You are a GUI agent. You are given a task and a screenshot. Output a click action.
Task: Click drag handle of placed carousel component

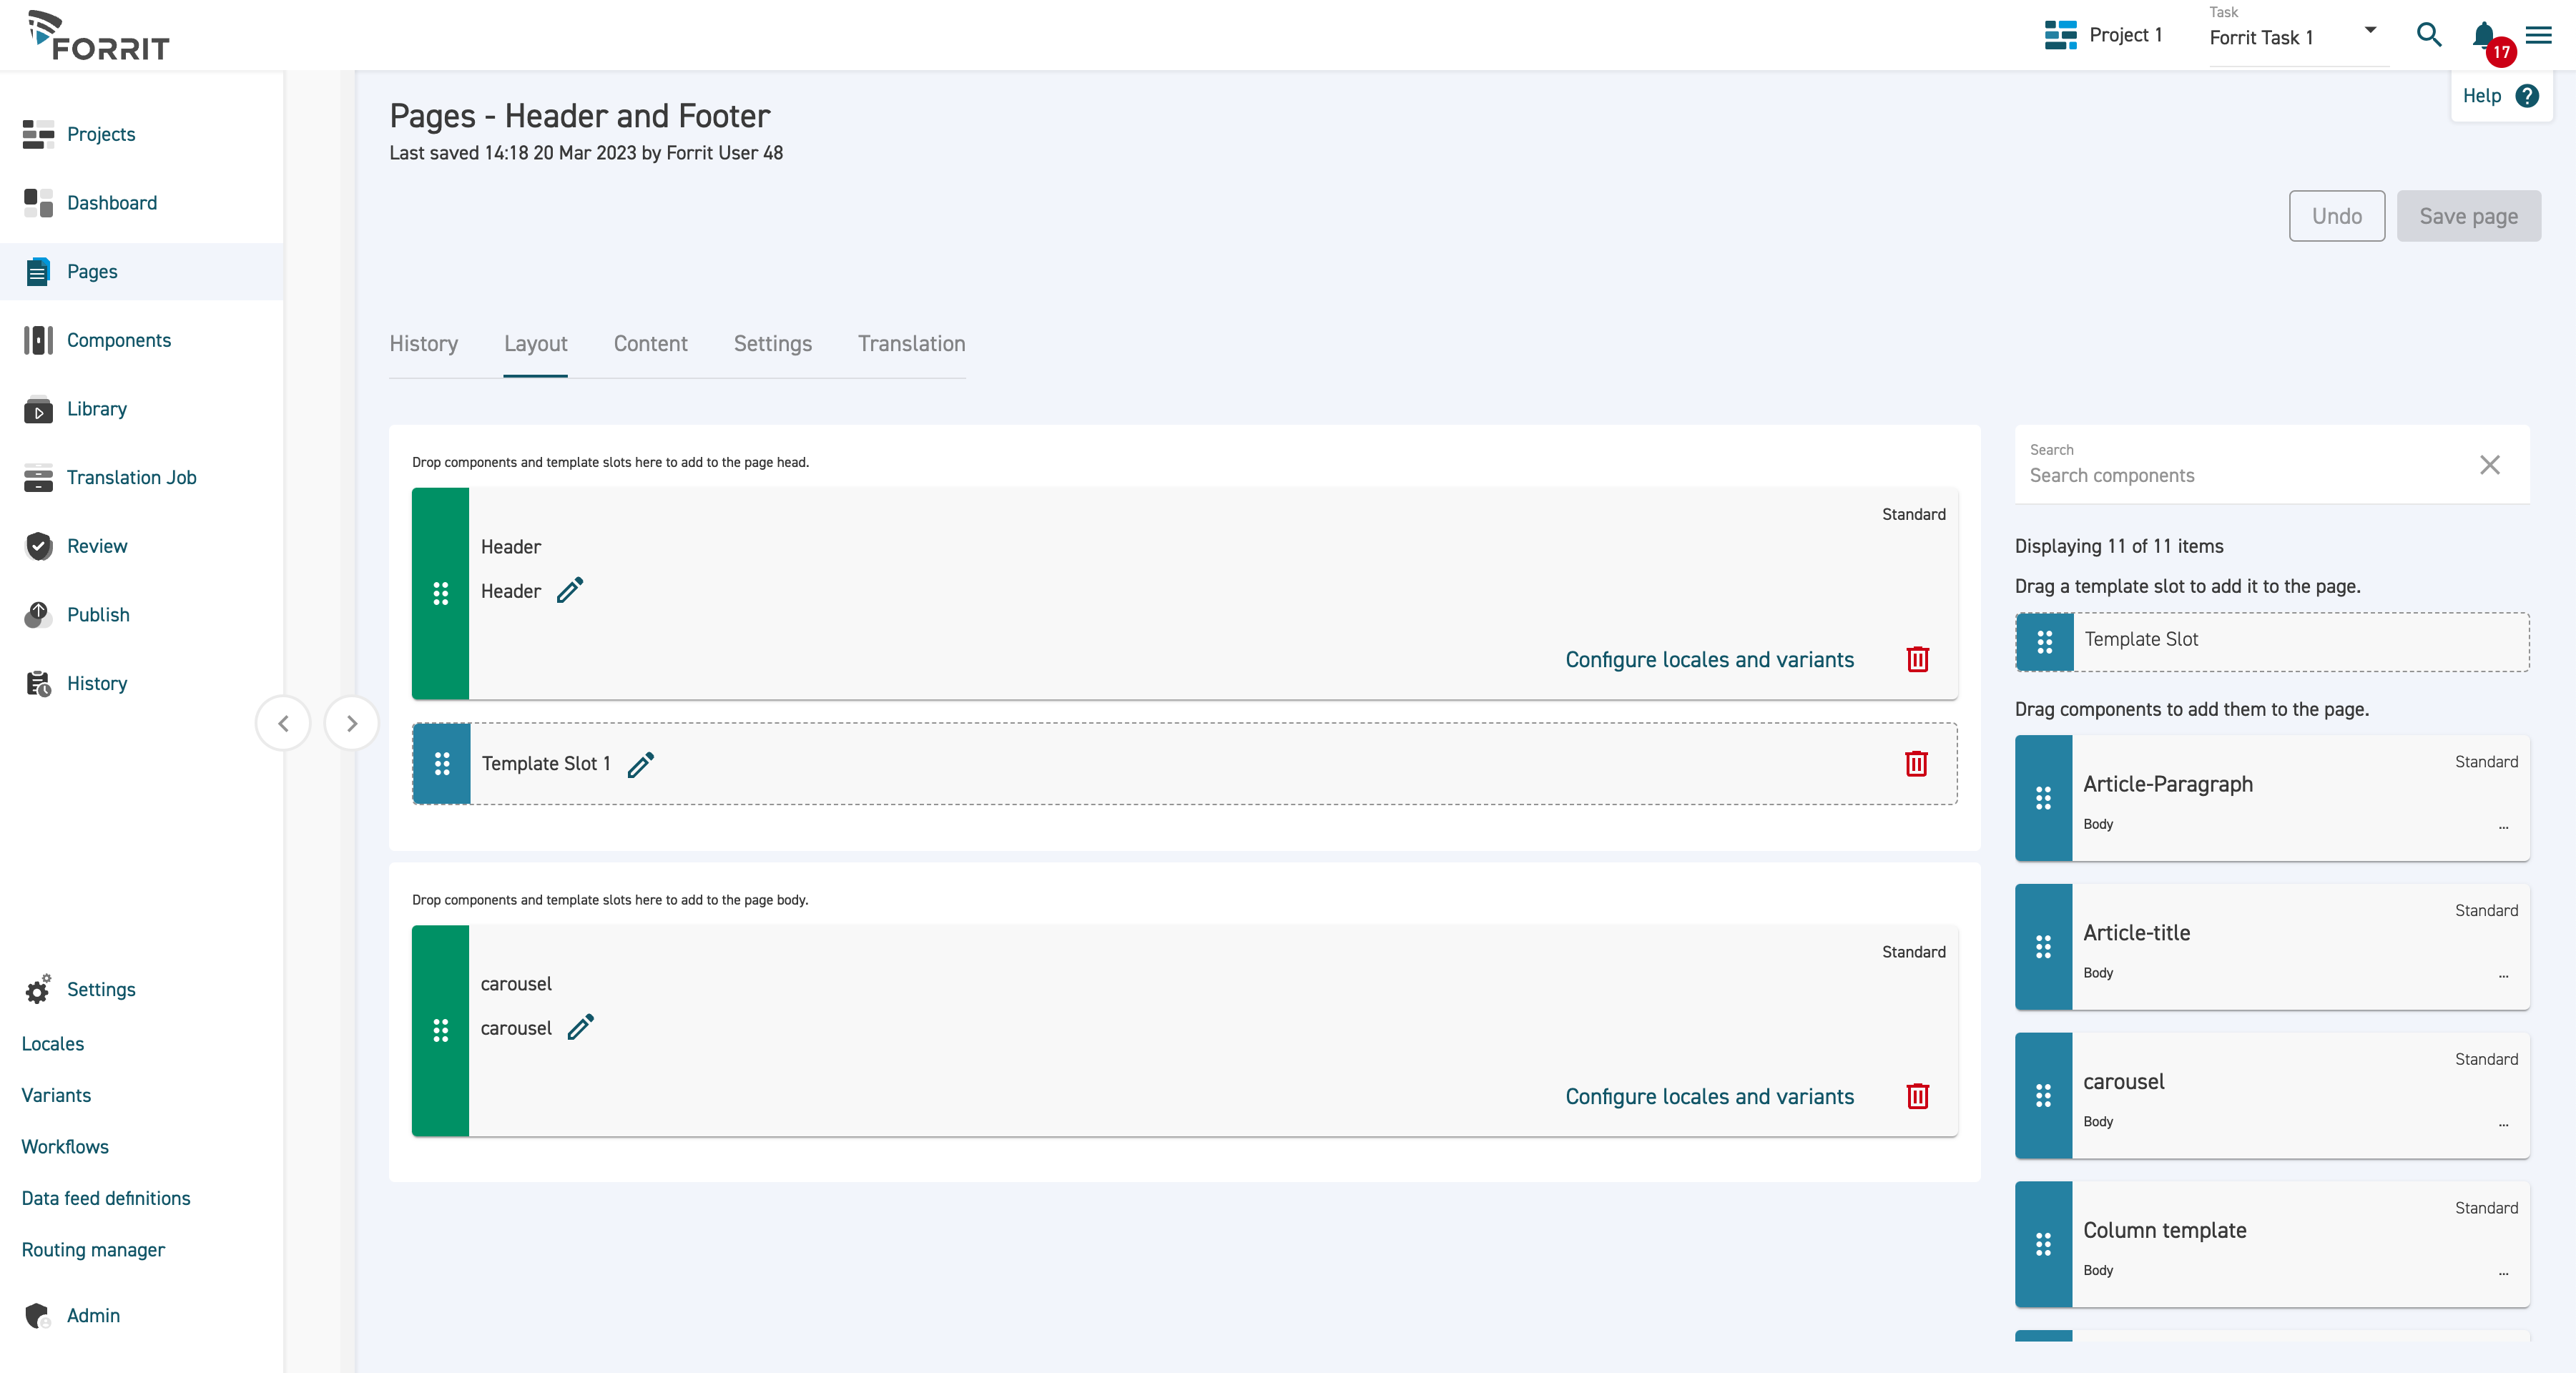(440, 1031)
